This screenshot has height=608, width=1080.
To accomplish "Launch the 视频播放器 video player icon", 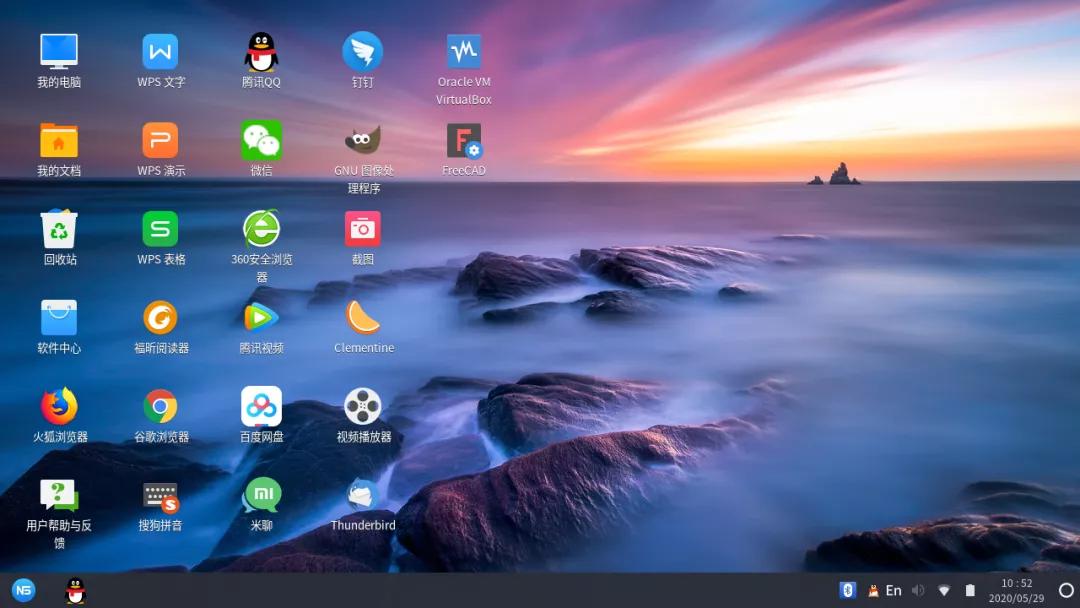I will (362, 406).
